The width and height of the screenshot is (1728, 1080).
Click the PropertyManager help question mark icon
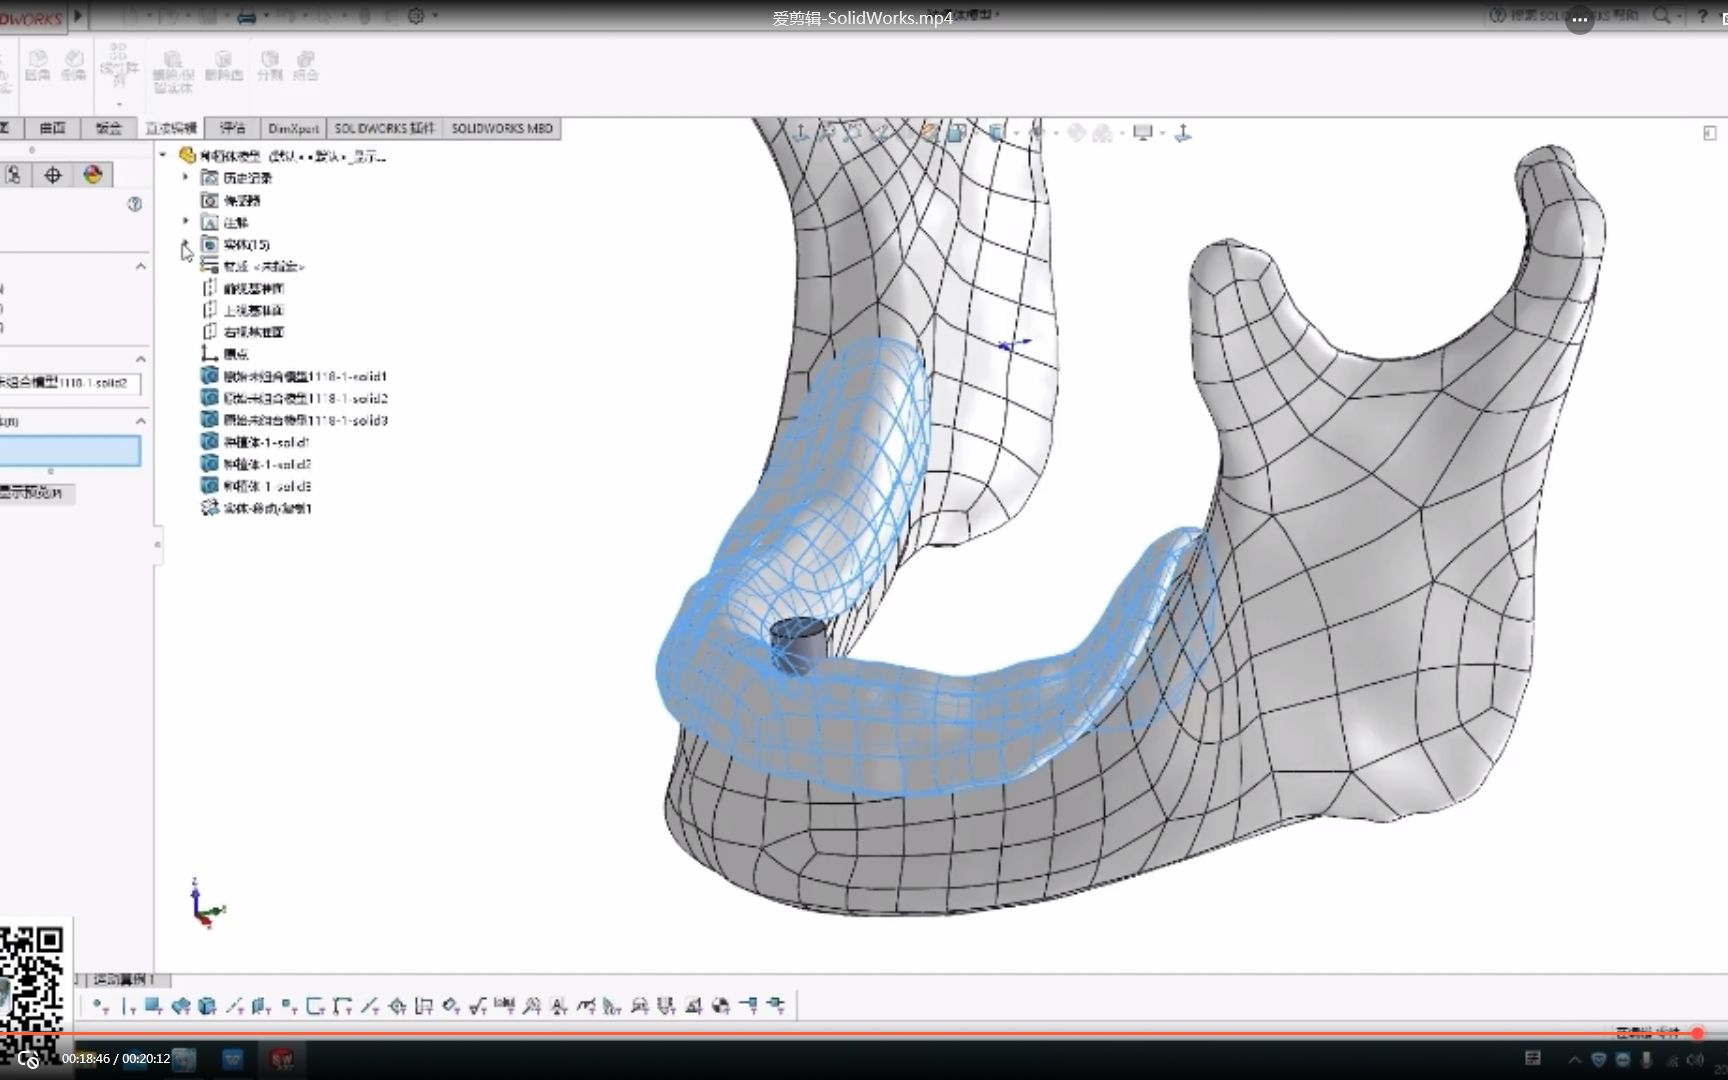(135, 204)
